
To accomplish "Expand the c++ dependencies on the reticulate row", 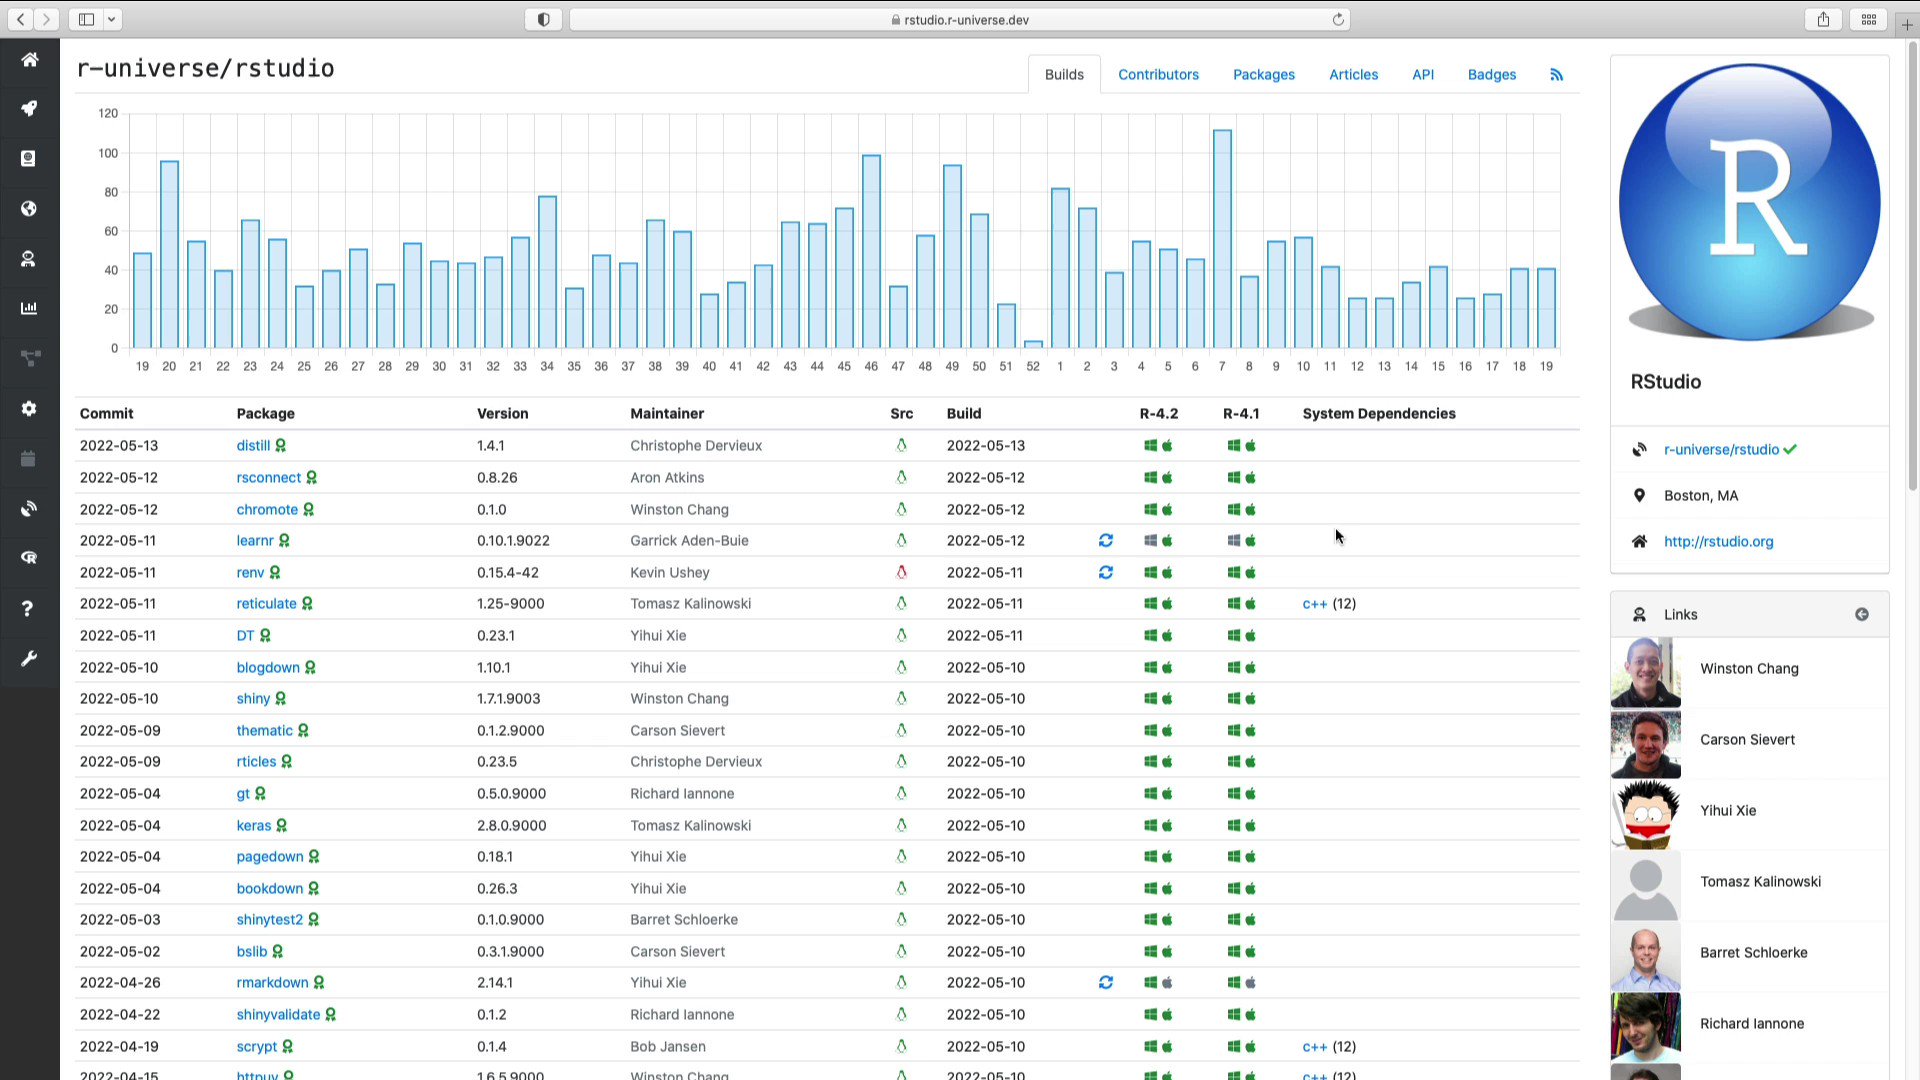I will [1314, 604].
